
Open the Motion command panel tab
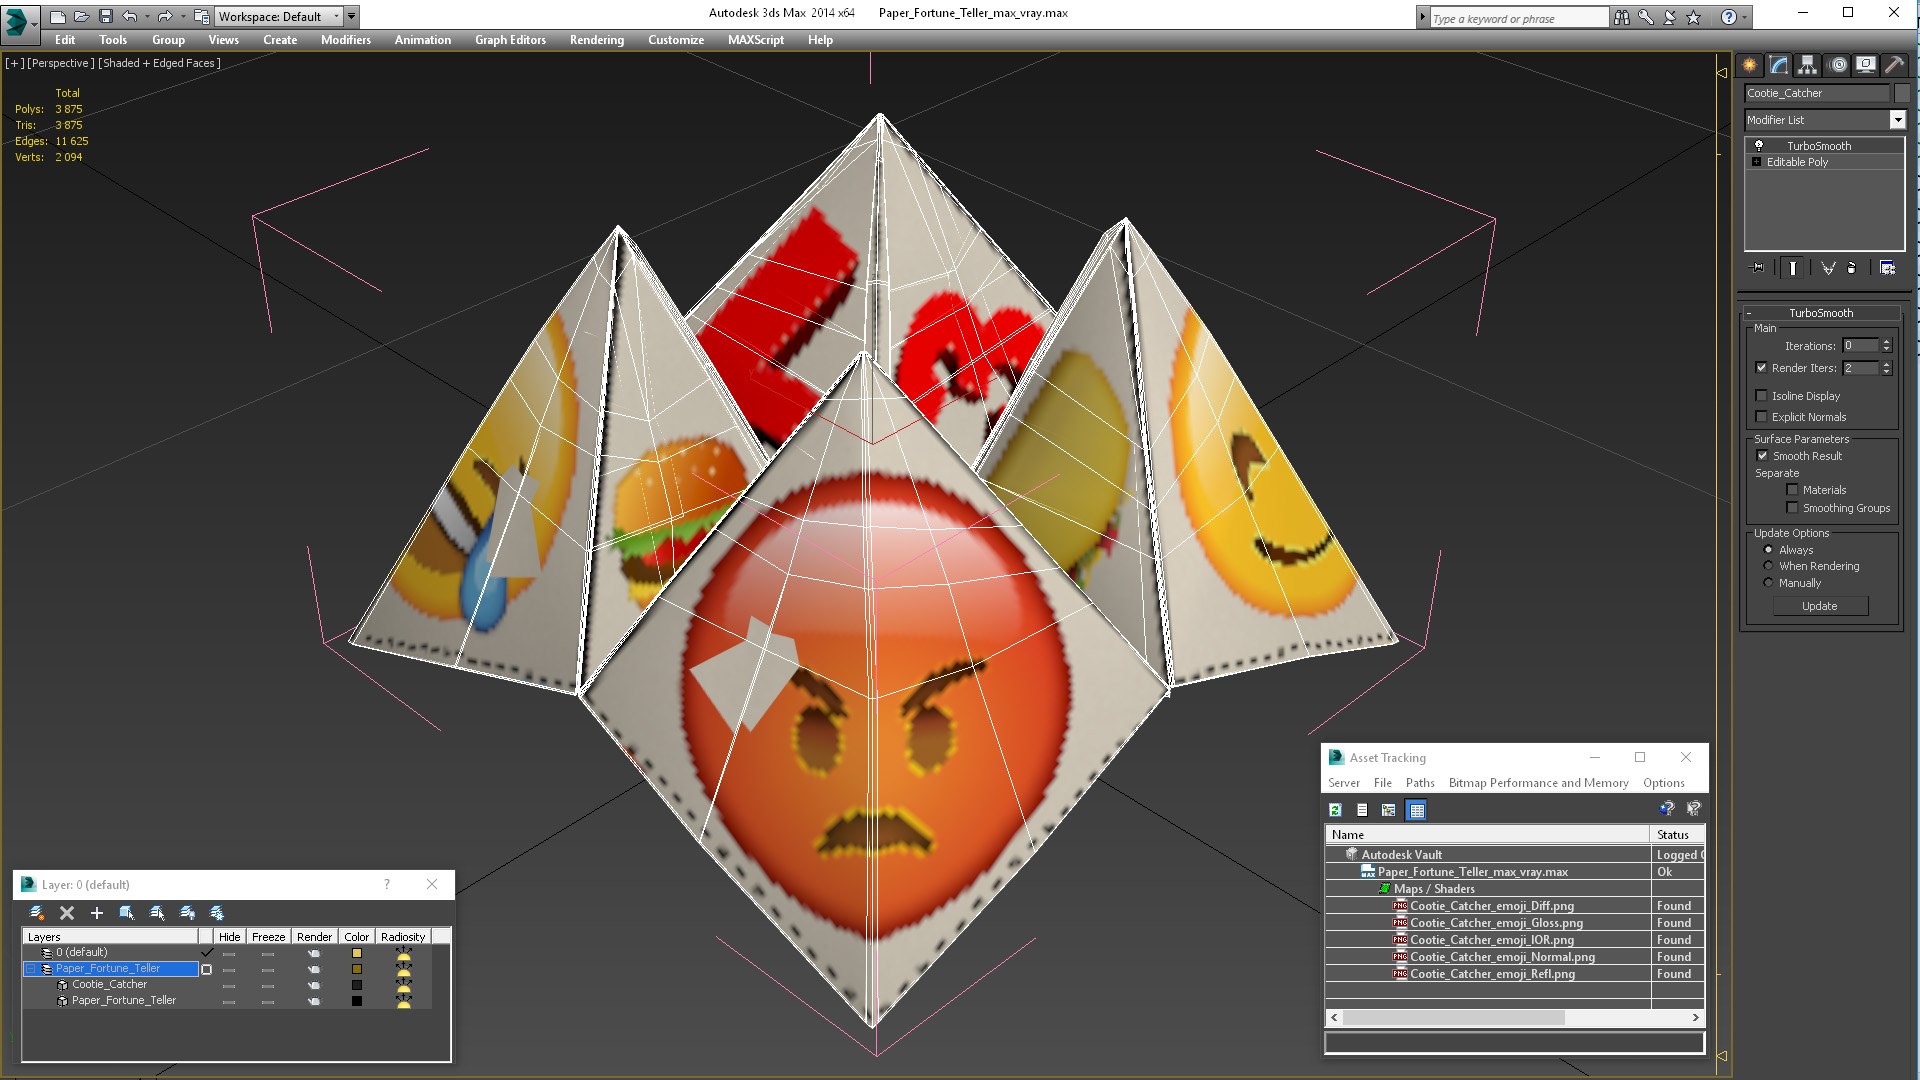pyautogui.click(x=1837, y=65)
